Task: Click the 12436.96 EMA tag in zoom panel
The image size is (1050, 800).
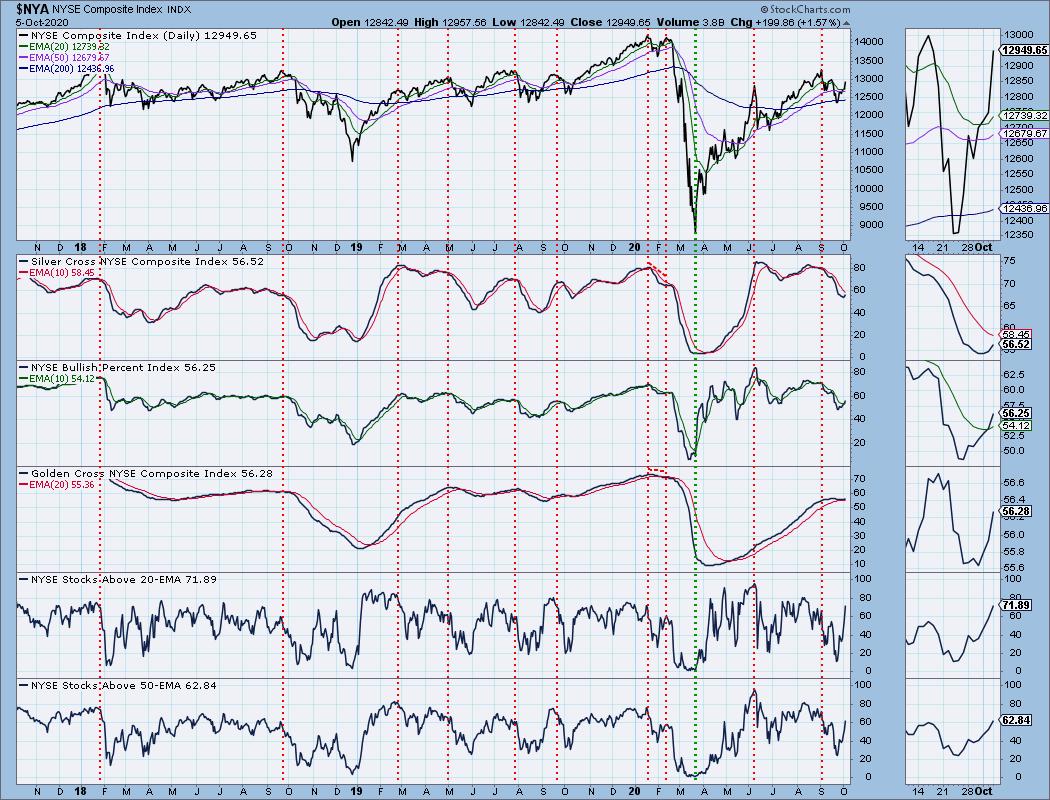Action: (1025, 208)
